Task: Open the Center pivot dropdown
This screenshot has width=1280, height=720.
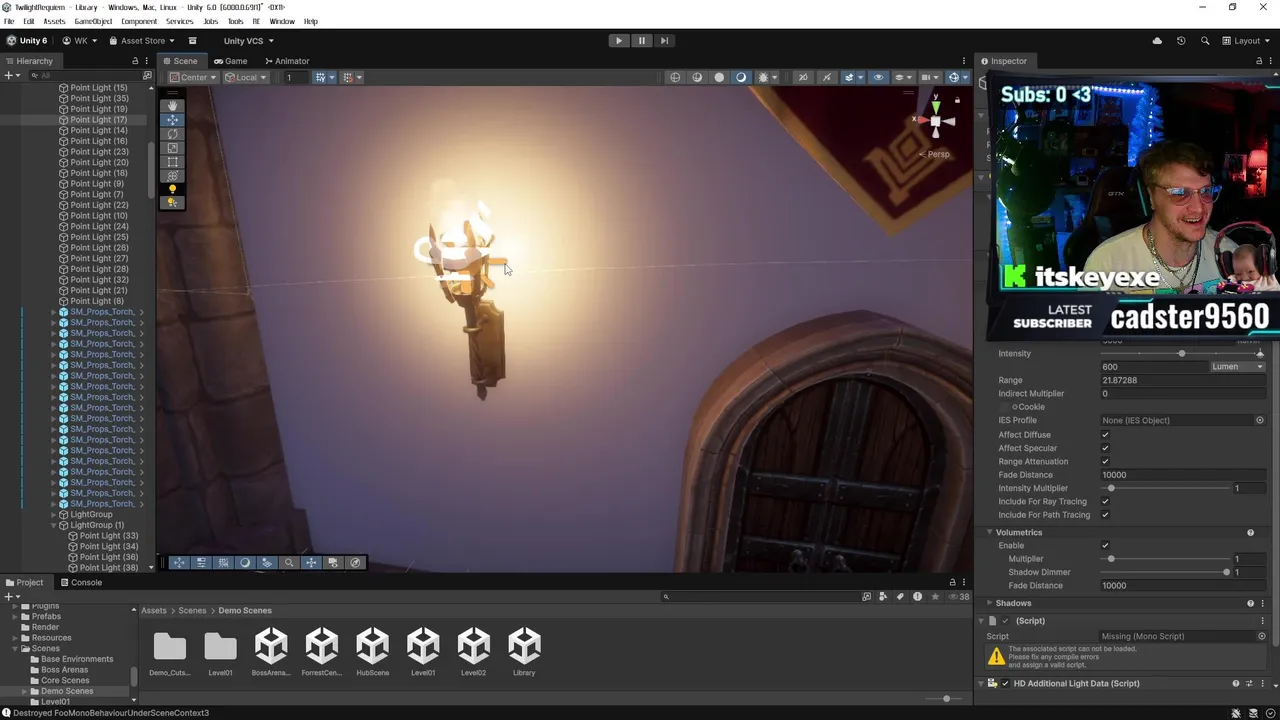Action: pyautogui.click(x=193, y=77)
